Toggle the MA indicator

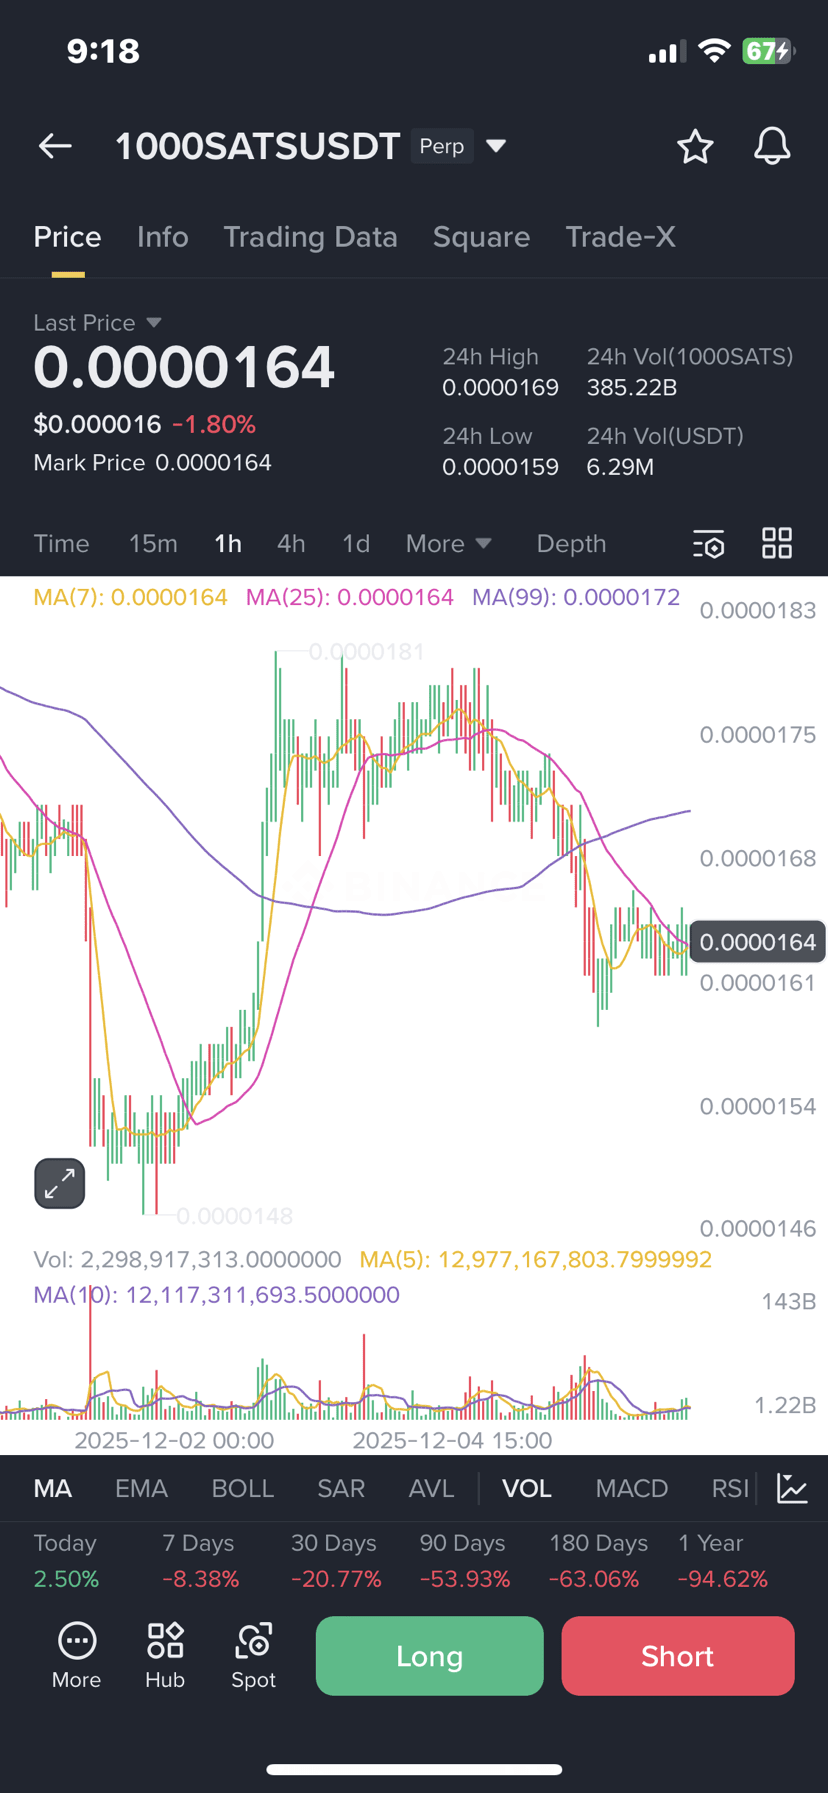53,1488
